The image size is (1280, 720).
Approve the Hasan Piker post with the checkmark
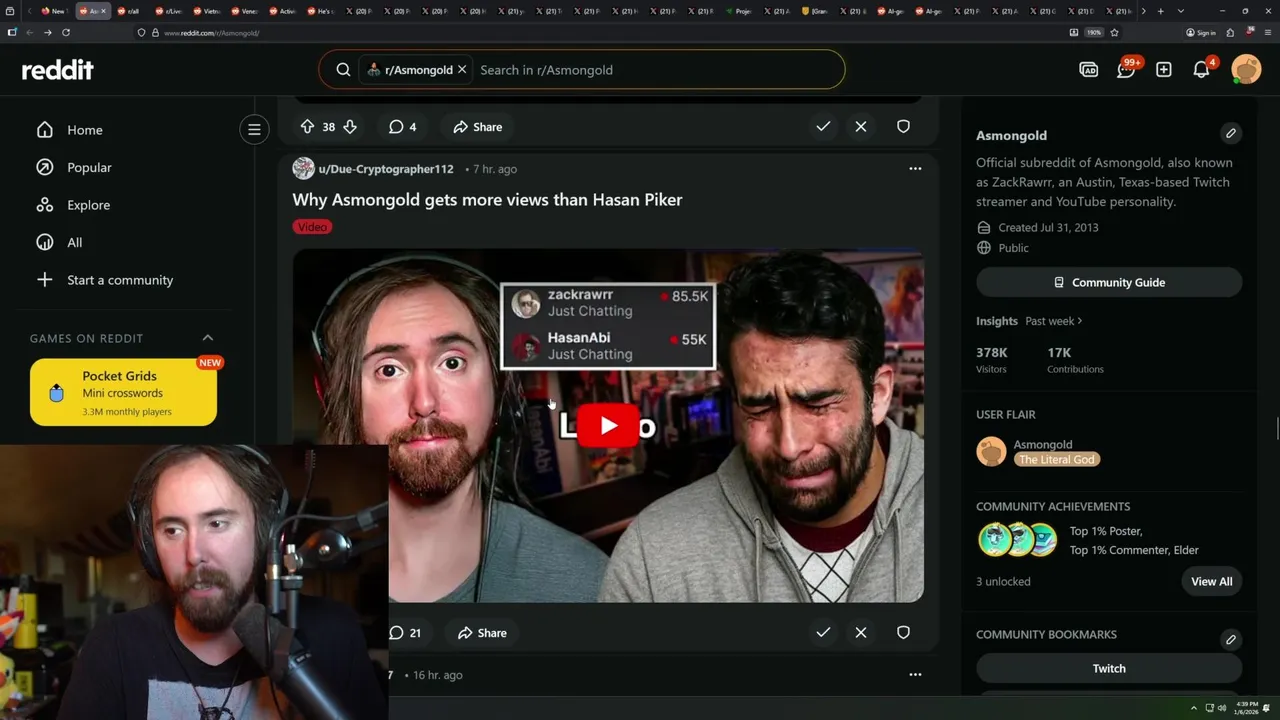[x=823, y=633]
